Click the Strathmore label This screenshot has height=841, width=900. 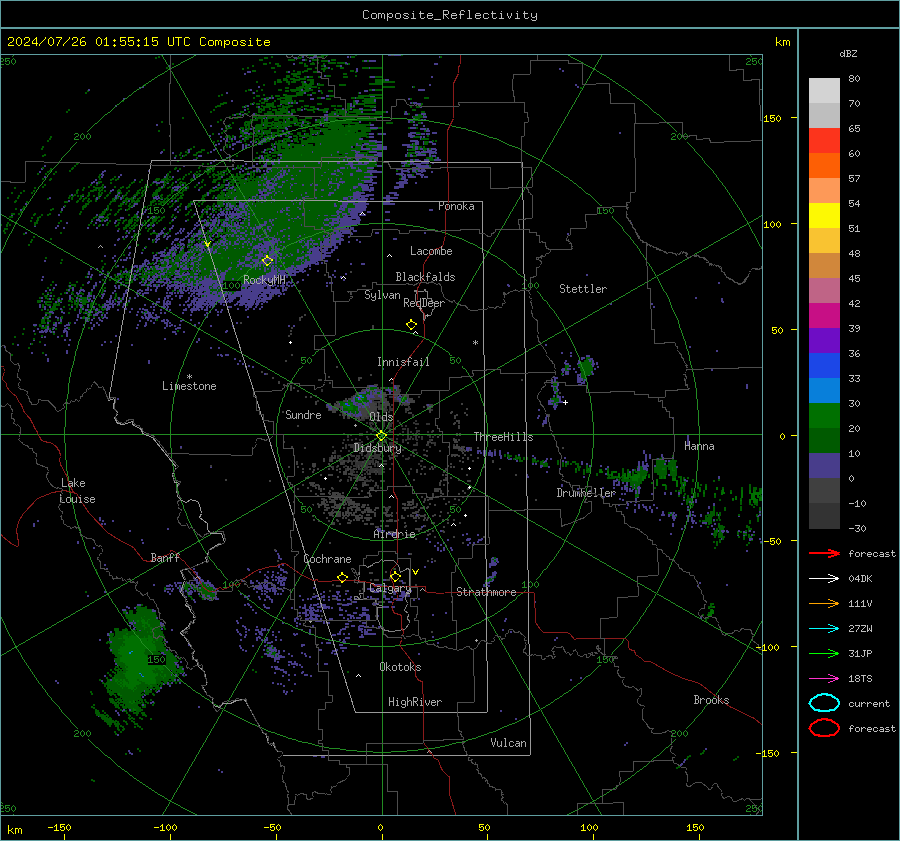click(x=486, y=592)
